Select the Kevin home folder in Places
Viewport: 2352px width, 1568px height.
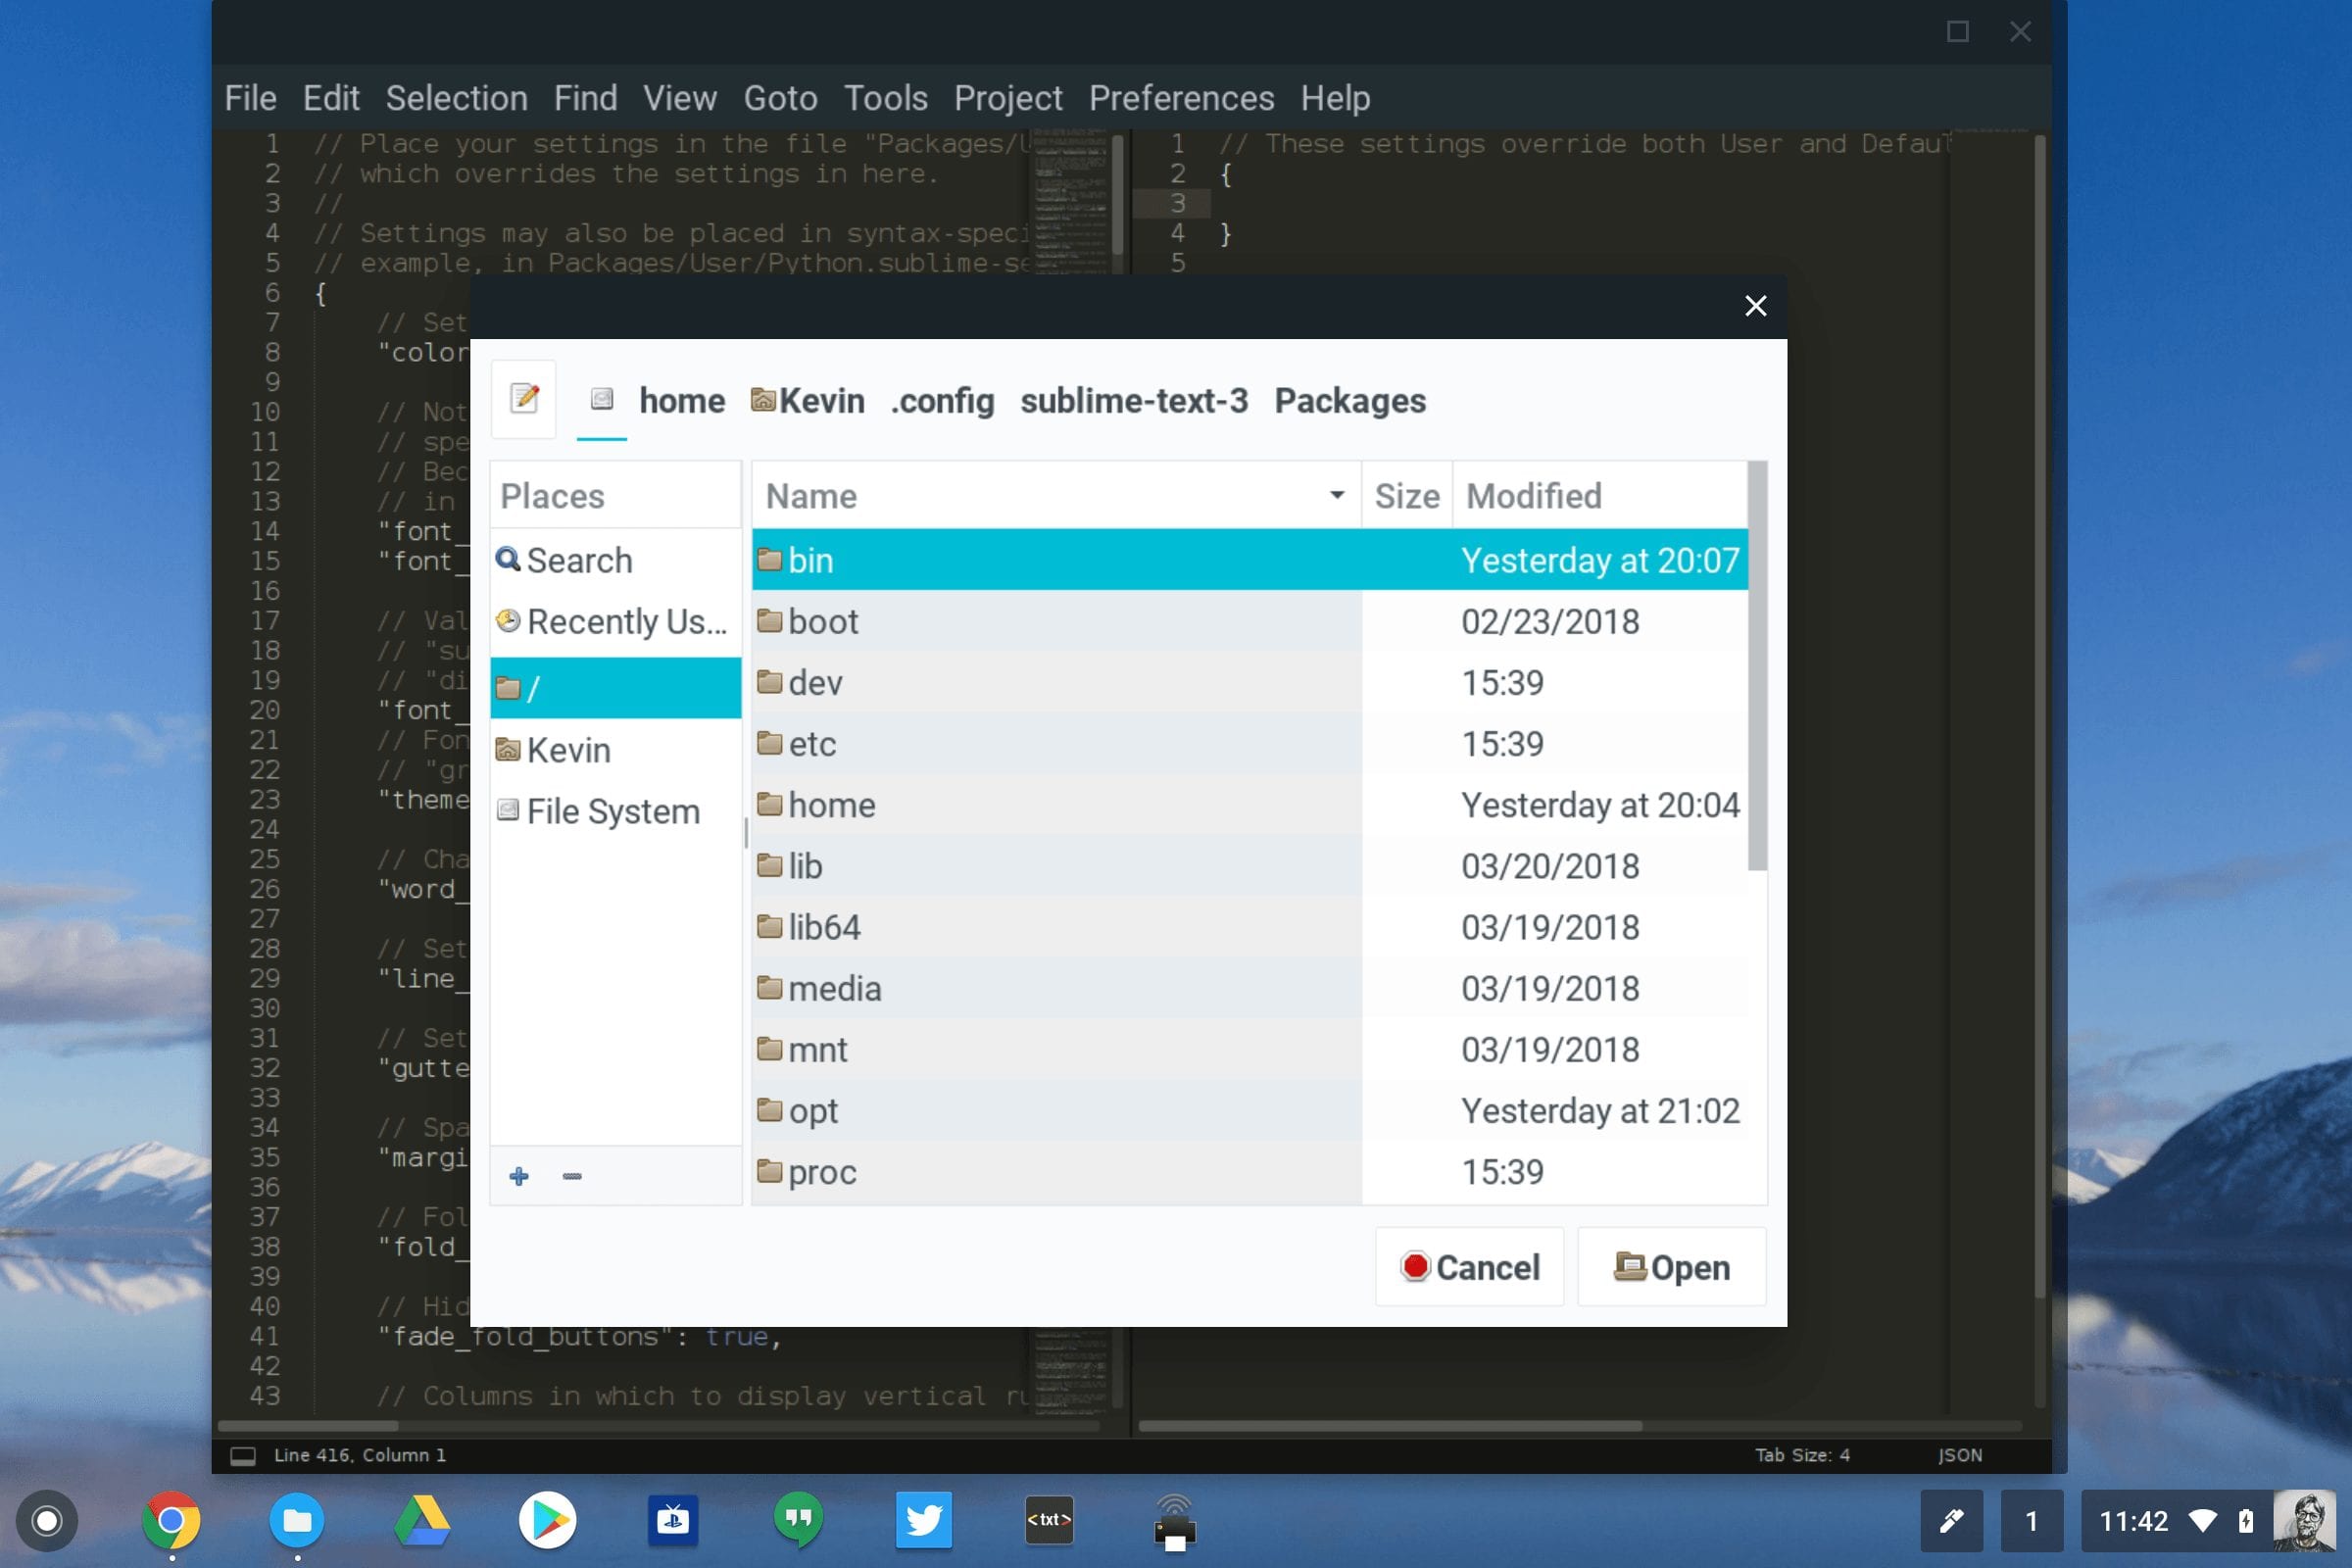pos(615,750)
